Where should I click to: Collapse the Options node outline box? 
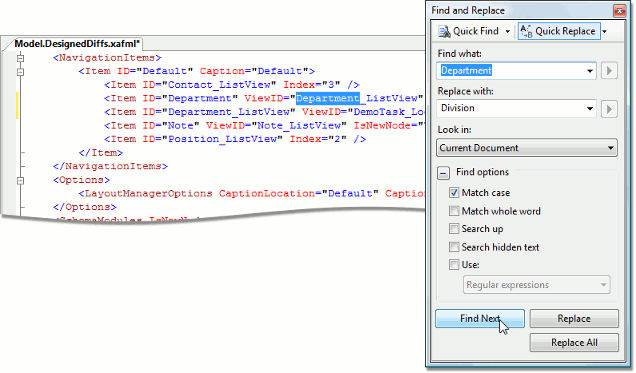click(20, 180)
